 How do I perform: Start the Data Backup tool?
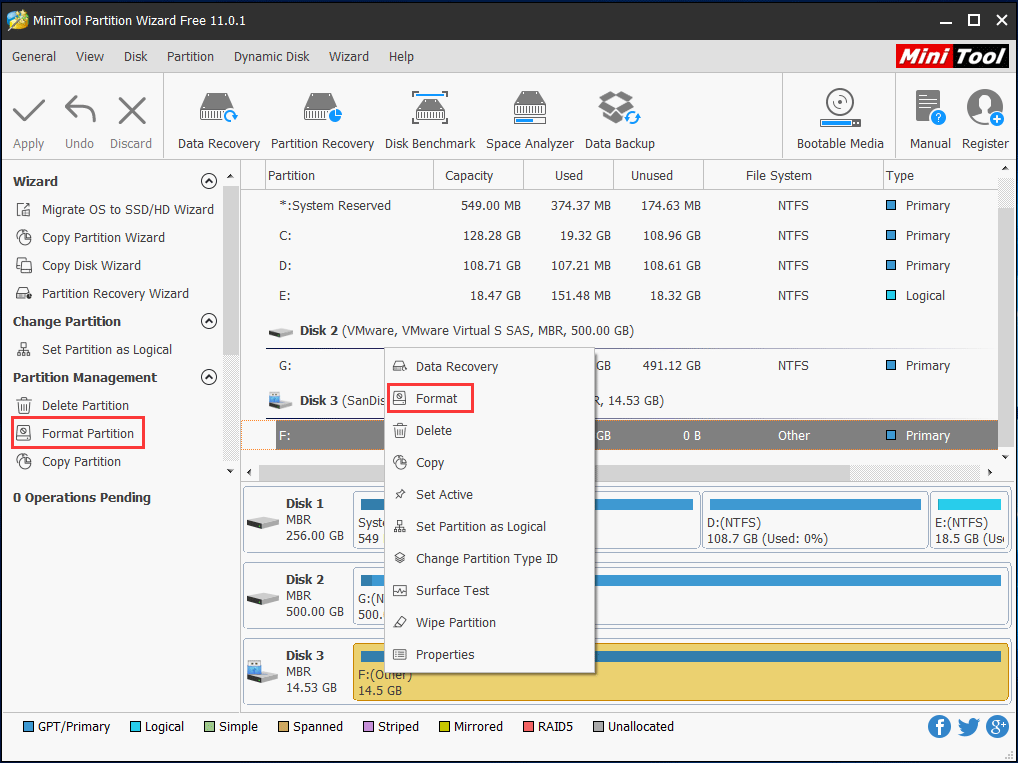(619, 115)
